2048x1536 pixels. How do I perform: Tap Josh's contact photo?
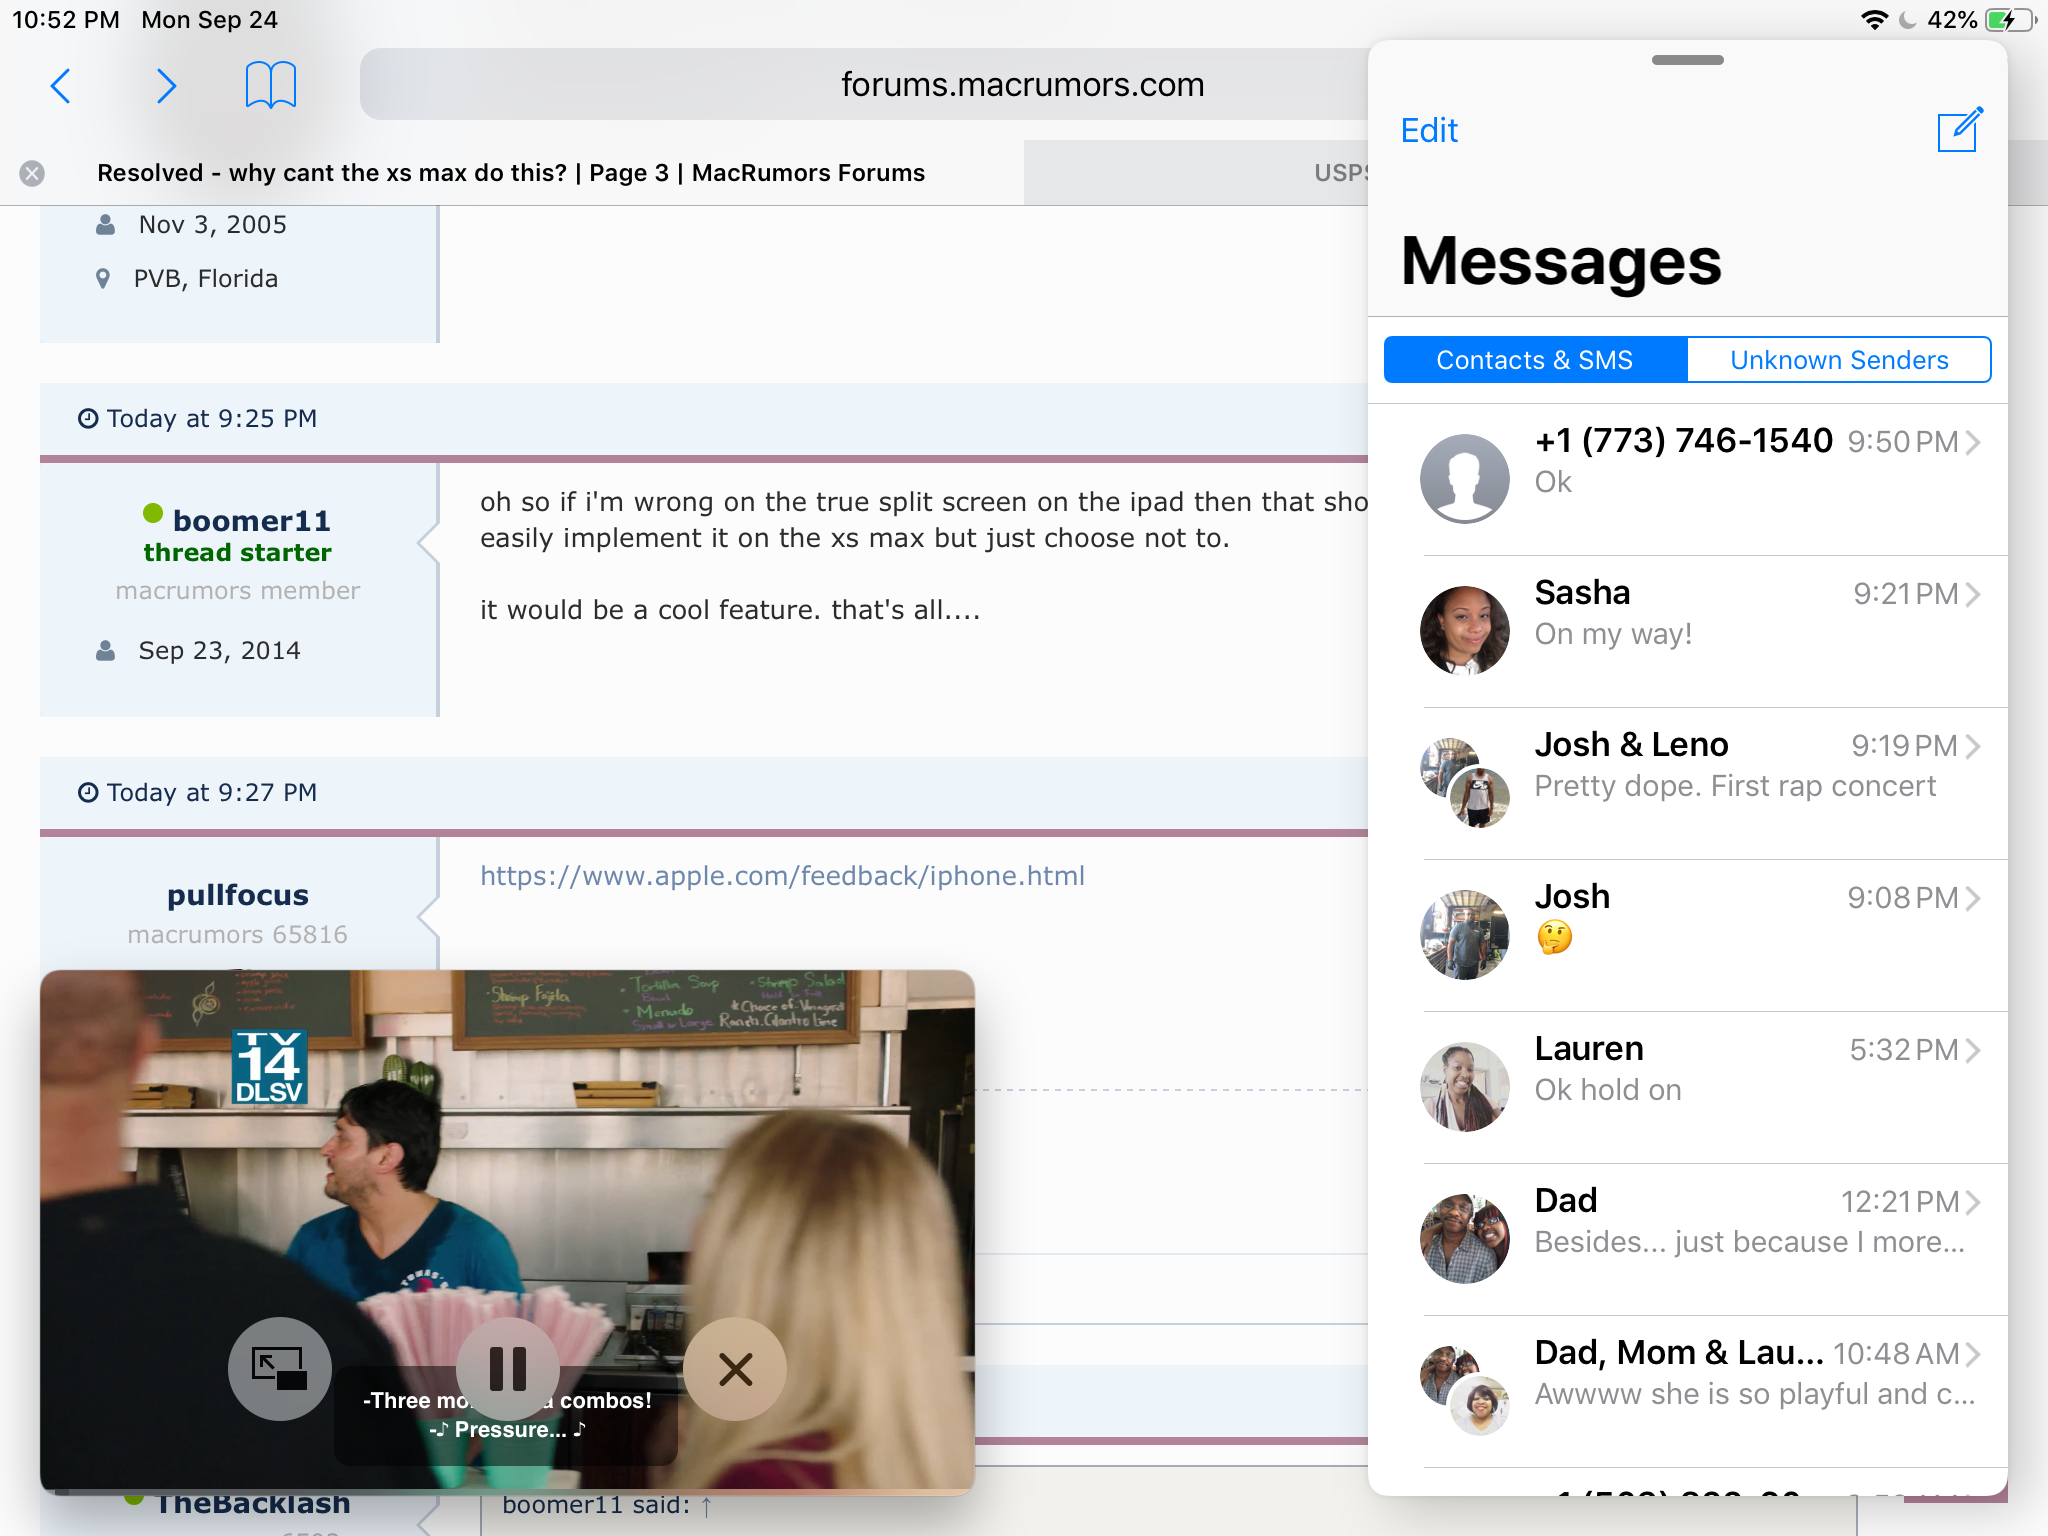(x=1464, y=935)
